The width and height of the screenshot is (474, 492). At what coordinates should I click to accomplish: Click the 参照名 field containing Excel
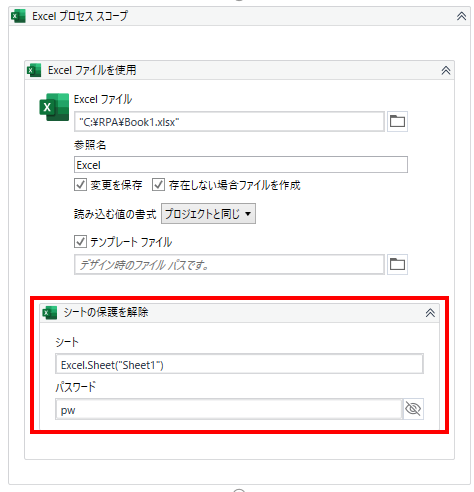pos(241,165)
